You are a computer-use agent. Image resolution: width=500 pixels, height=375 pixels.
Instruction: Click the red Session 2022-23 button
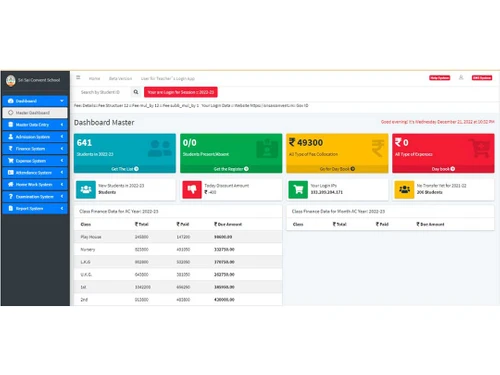181,92
